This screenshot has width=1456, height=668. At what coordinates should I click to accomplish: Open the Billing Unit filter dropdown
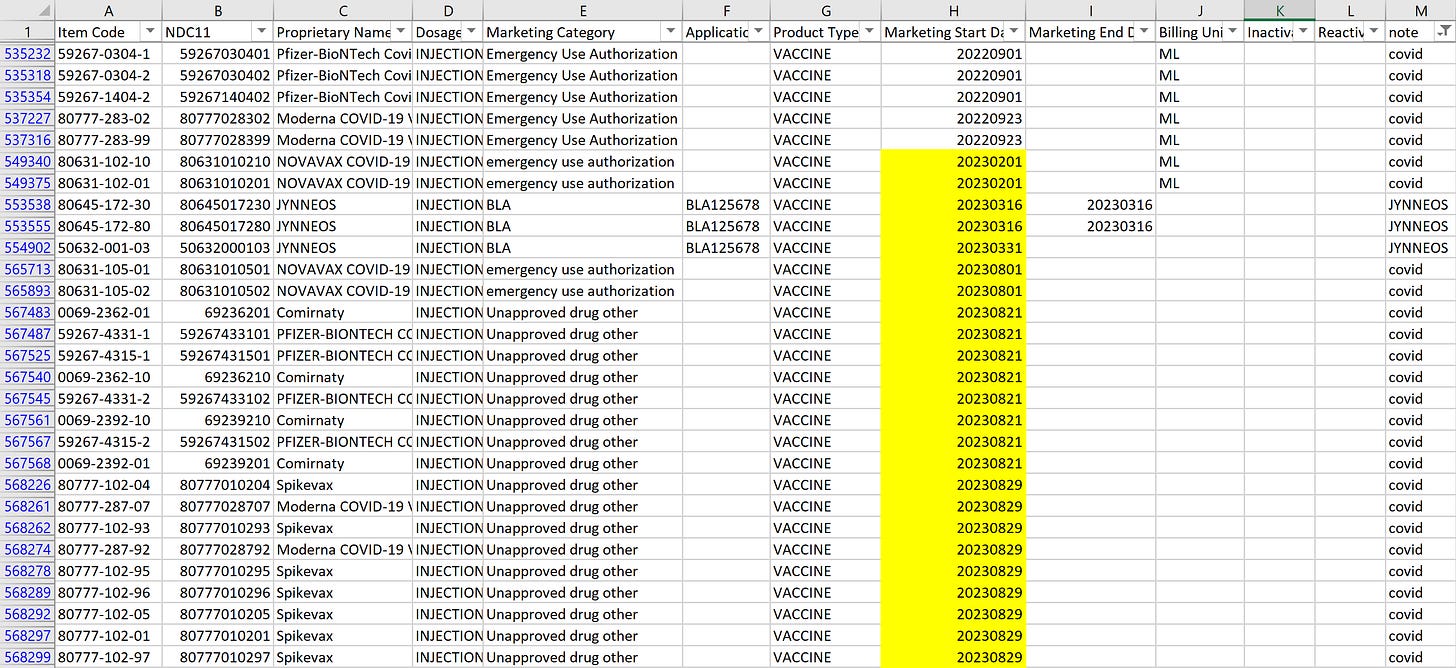(x=1233, y=32)
